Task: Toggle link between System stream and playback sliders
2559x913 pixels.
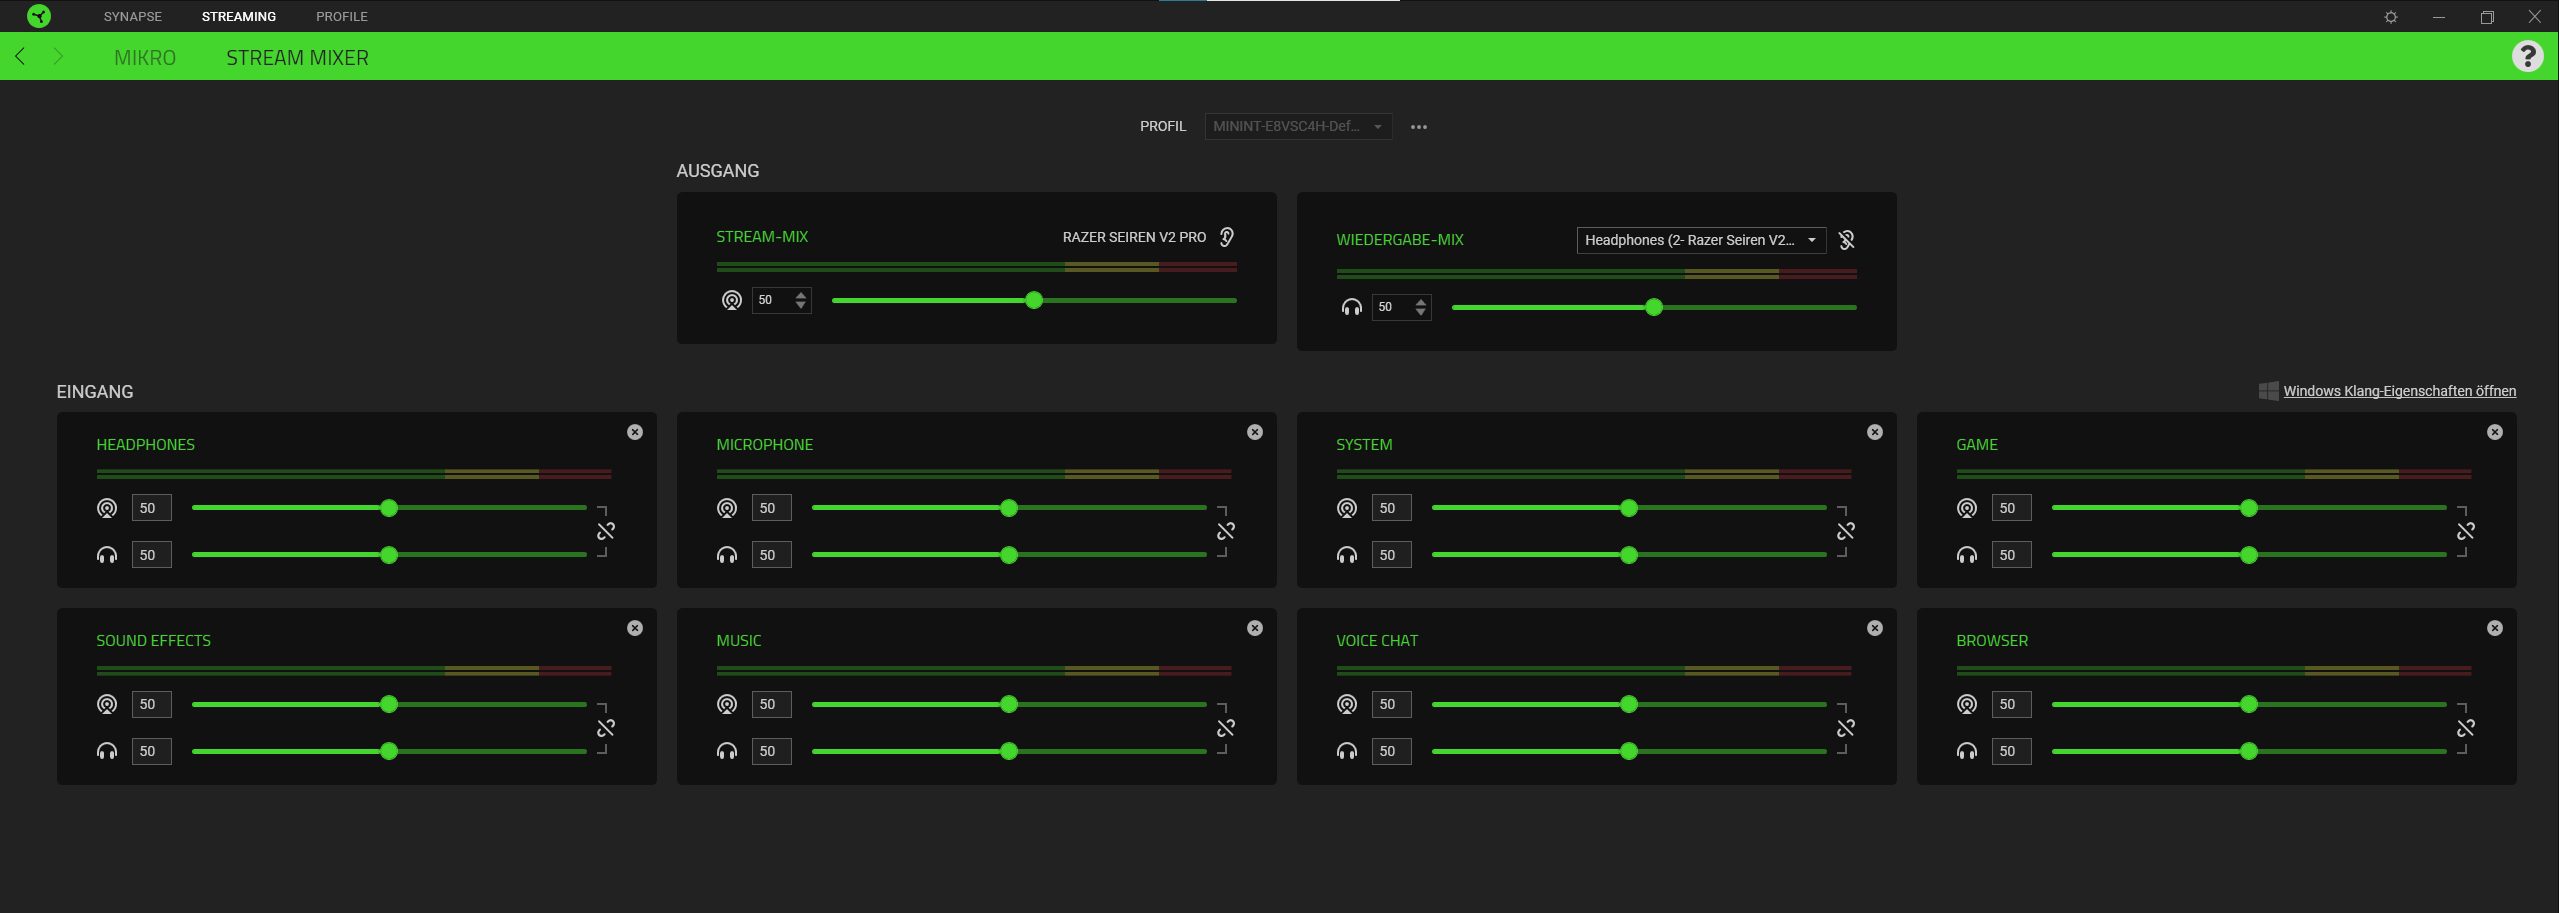Action: coord(1845,531)
